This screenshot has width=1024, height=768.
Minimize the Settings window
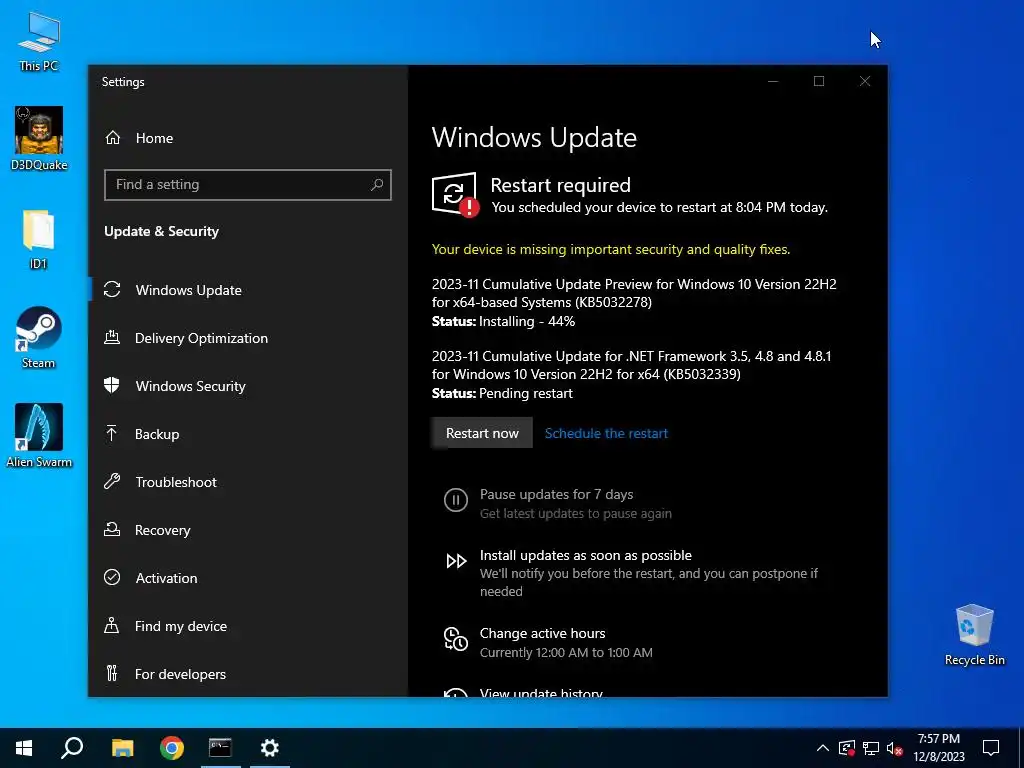click(773, 81)
